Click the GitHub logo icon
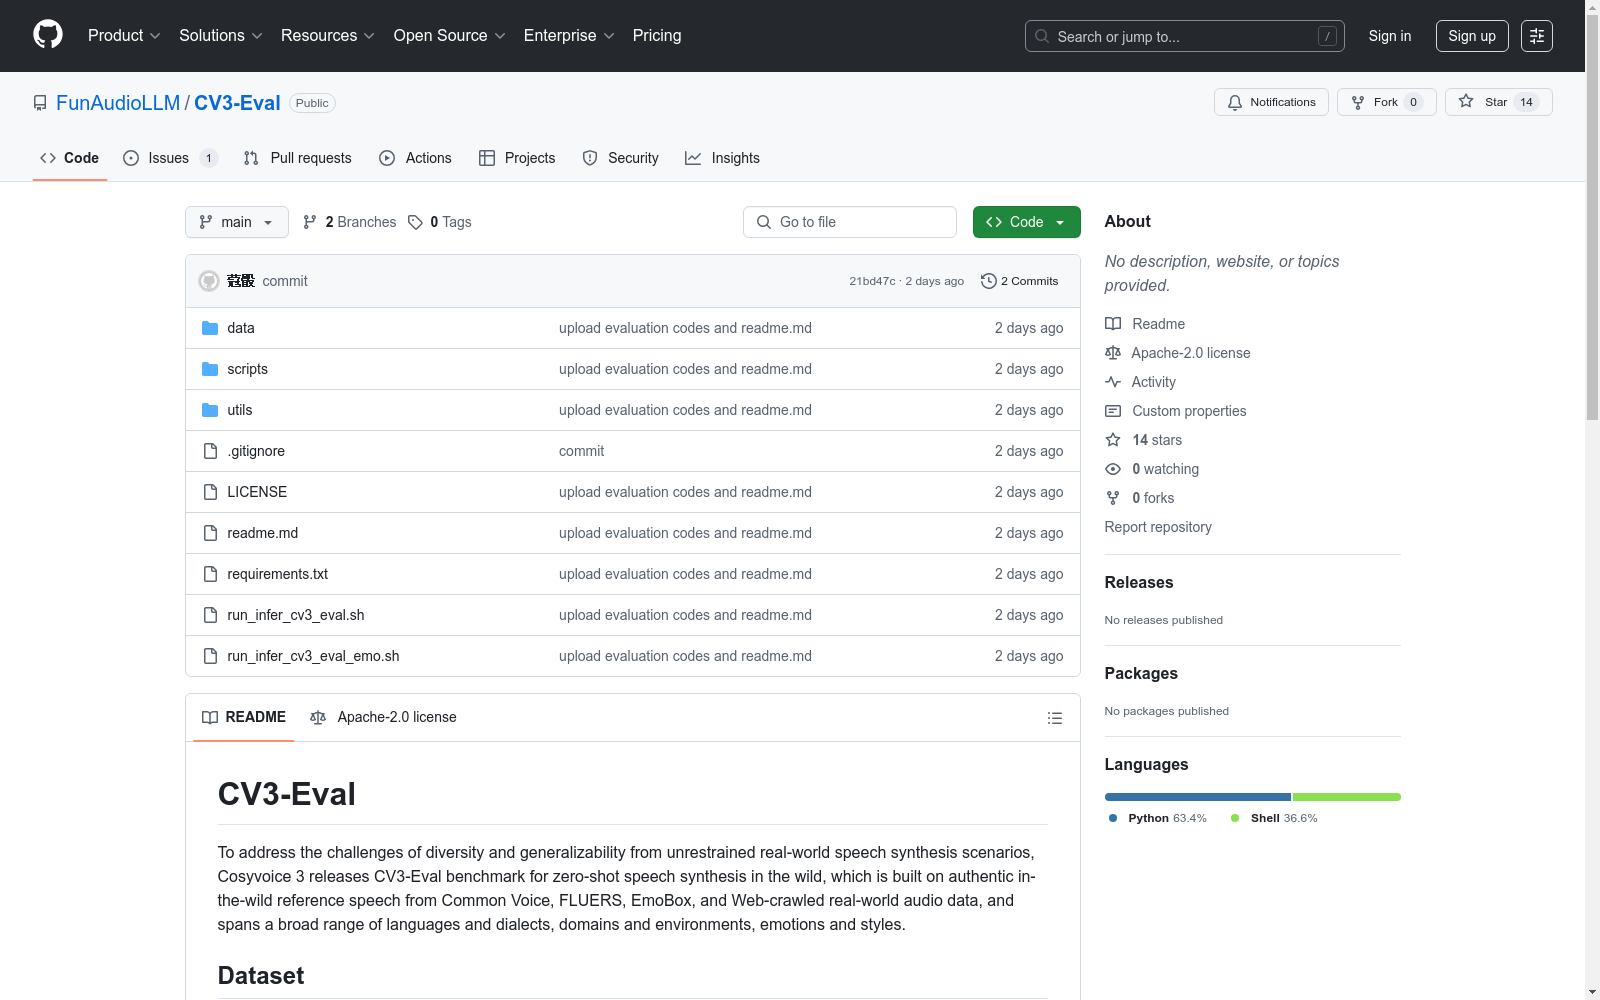 point(48,35)
